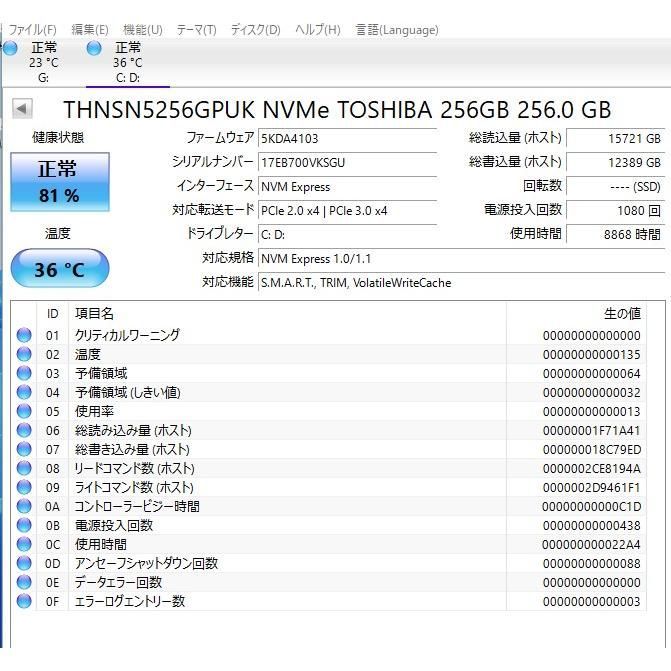Click raw value 00000000000064
671x671 pixels.
click(x=591, y=374)
